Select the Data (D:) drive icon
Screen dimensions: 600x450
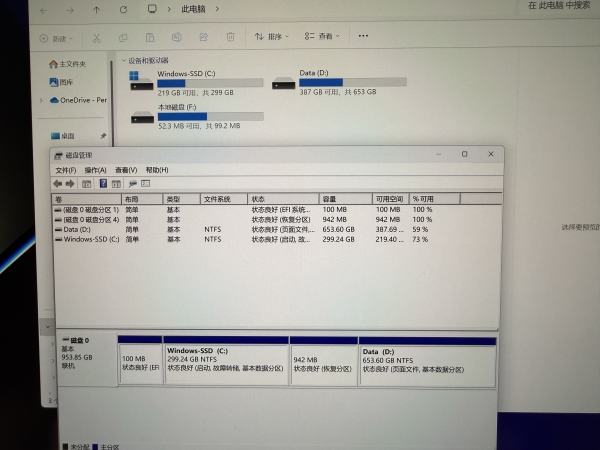pos(284,83)
